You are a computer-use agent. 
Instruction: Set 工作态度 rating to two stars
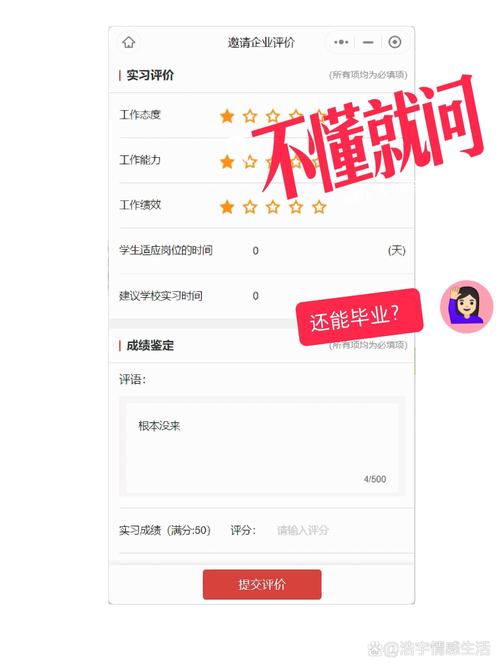(250, 116)
